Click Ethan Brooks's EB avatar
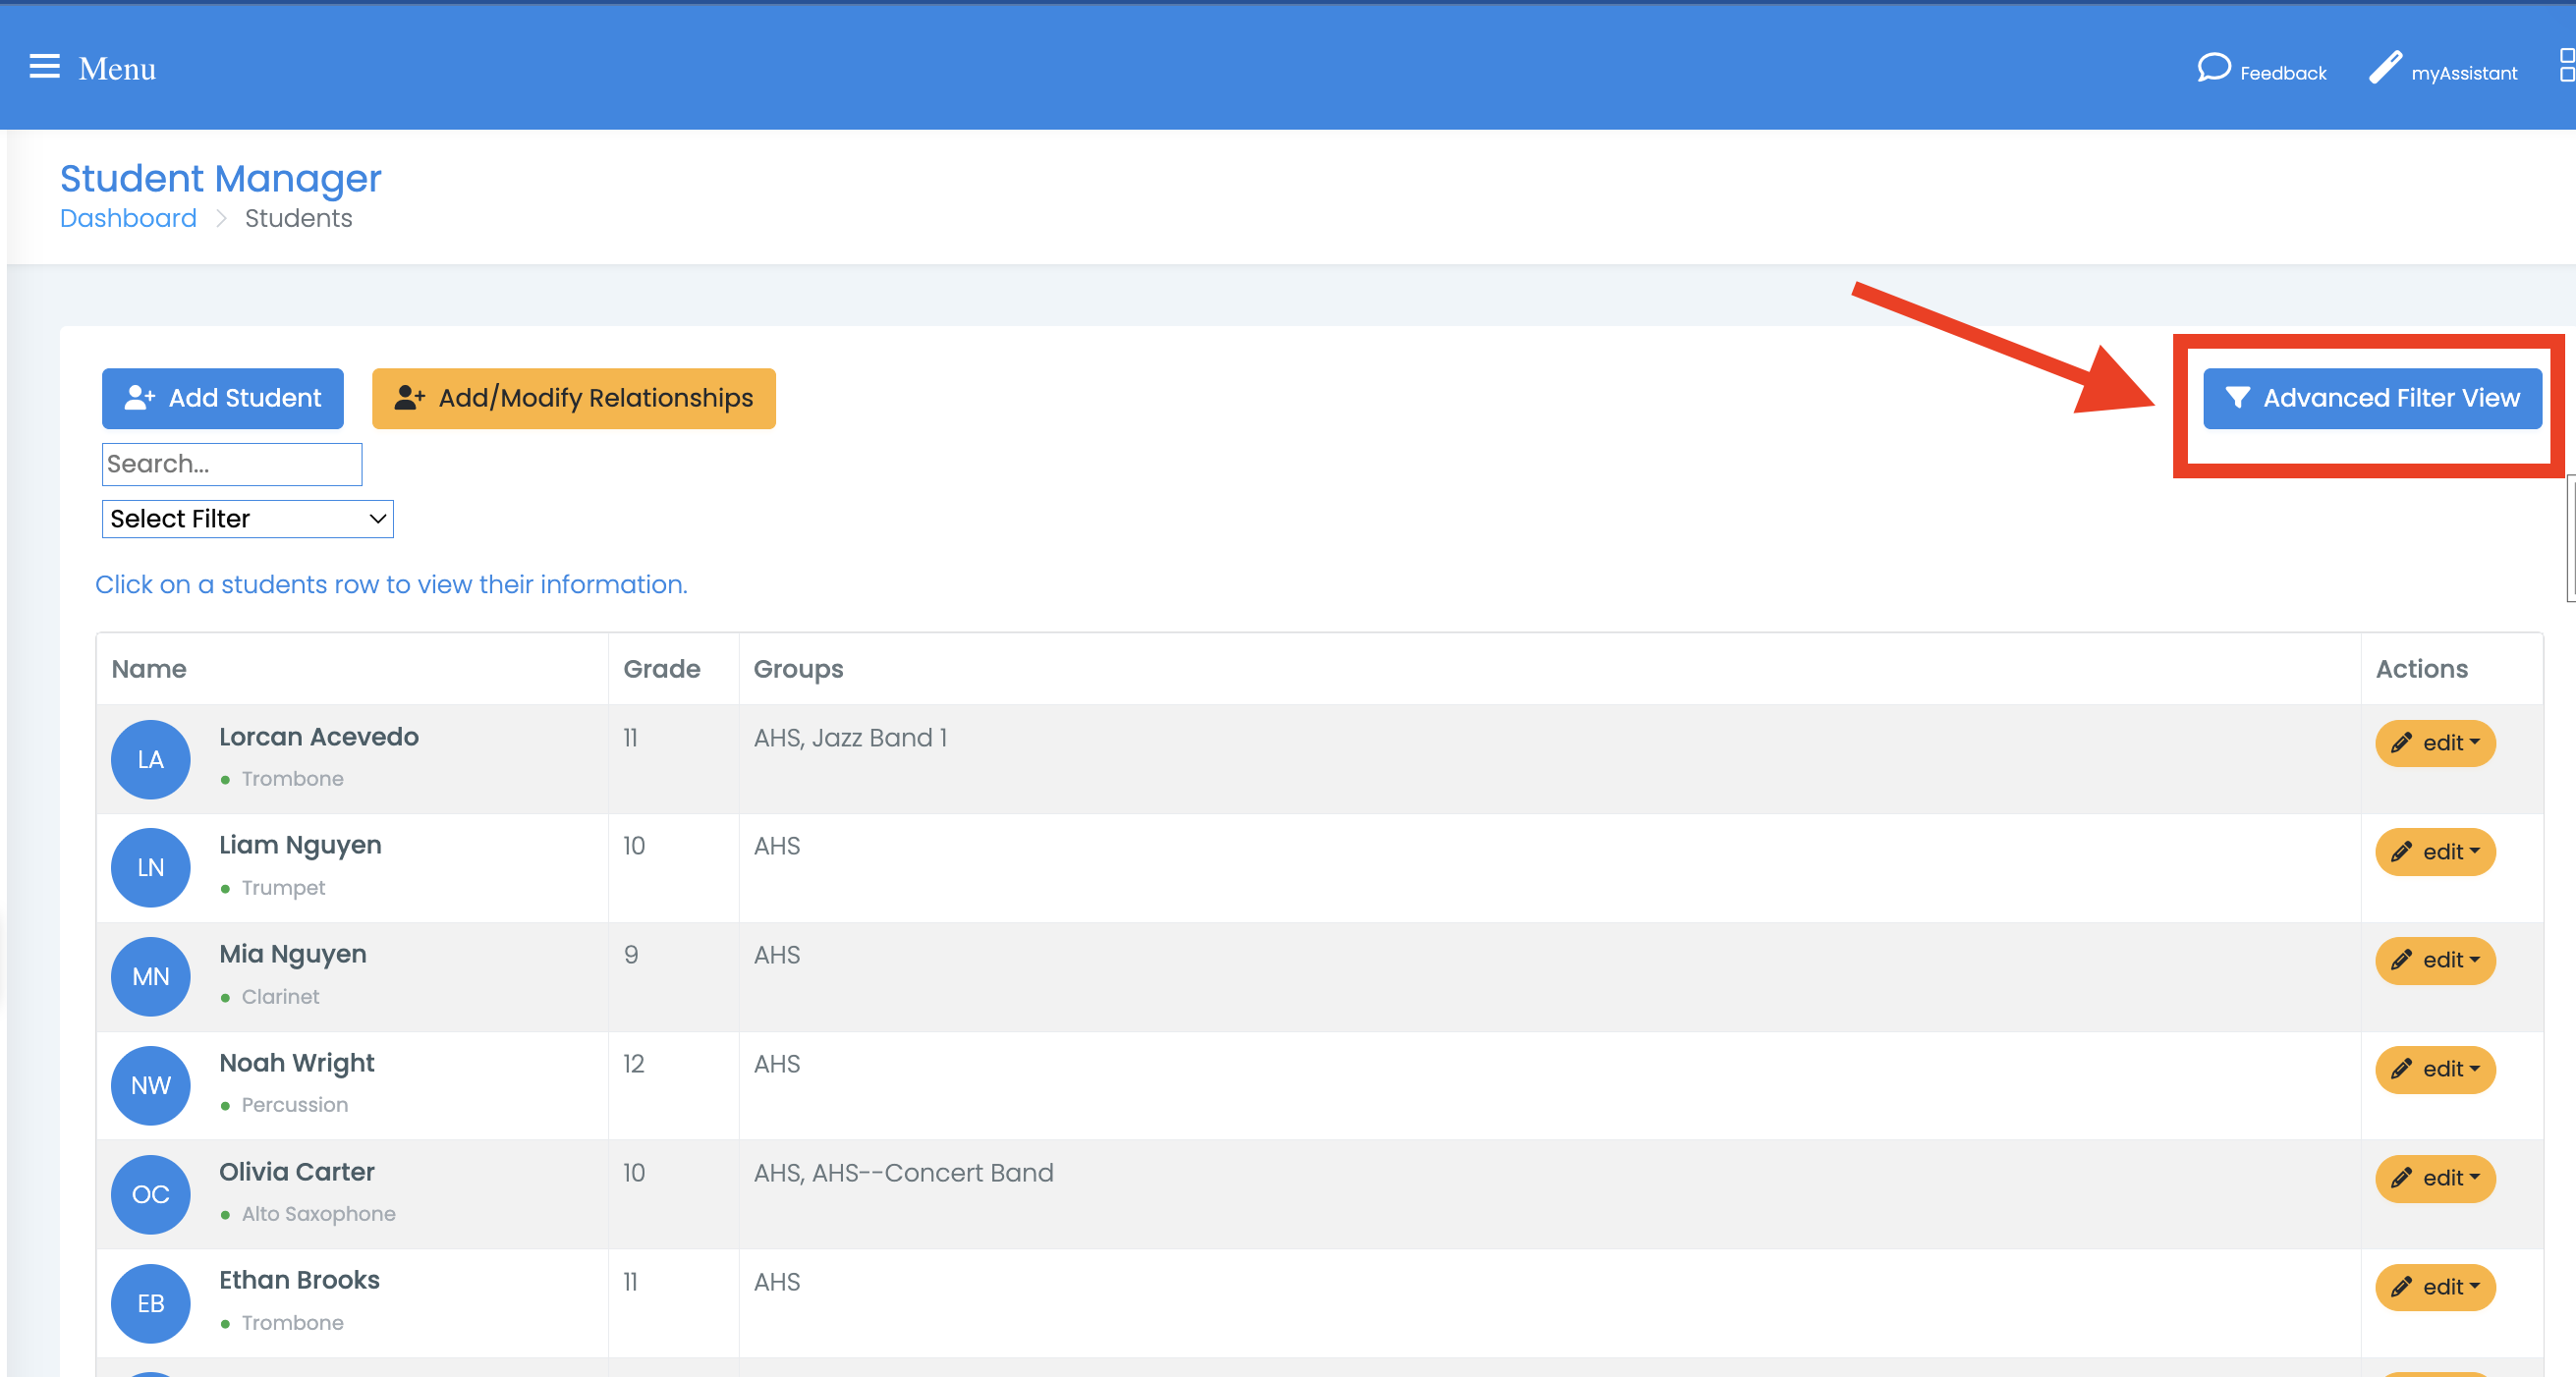This screenshot has width=2576, height=1377. point(150,1303)
